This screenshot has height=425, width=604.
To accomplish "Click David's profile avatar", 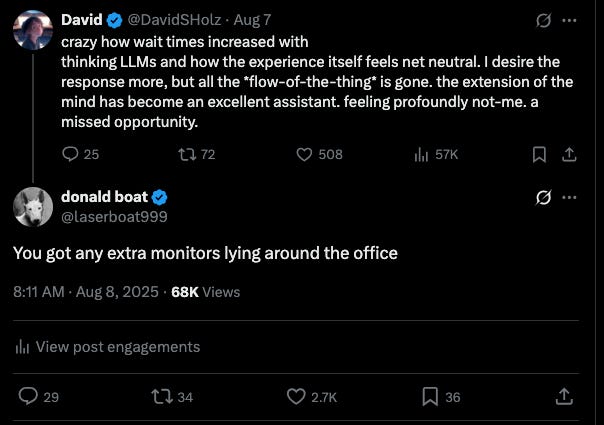I will pos(33,29).
